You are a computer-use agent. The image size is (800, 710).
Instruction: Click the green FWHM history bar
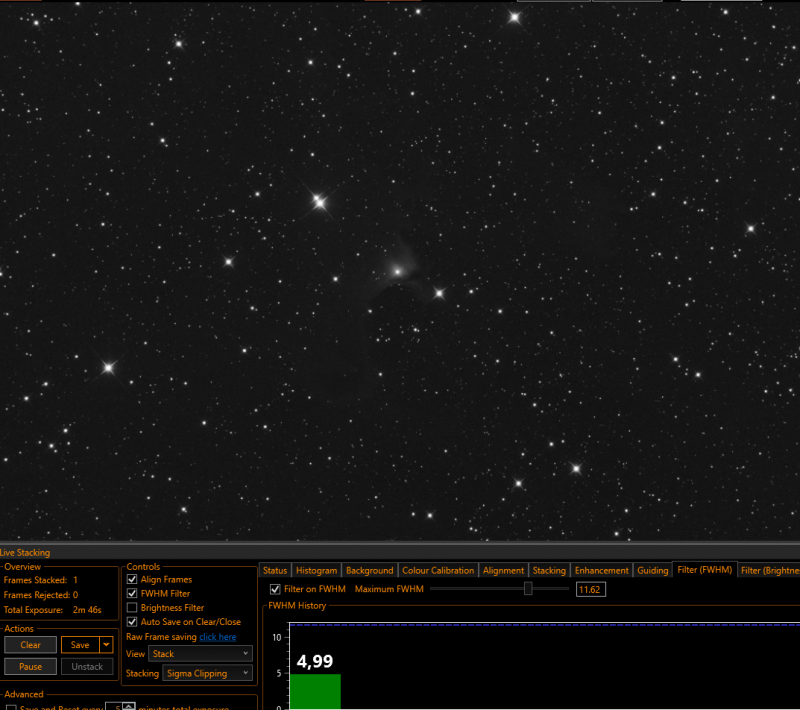pos(315,691)
